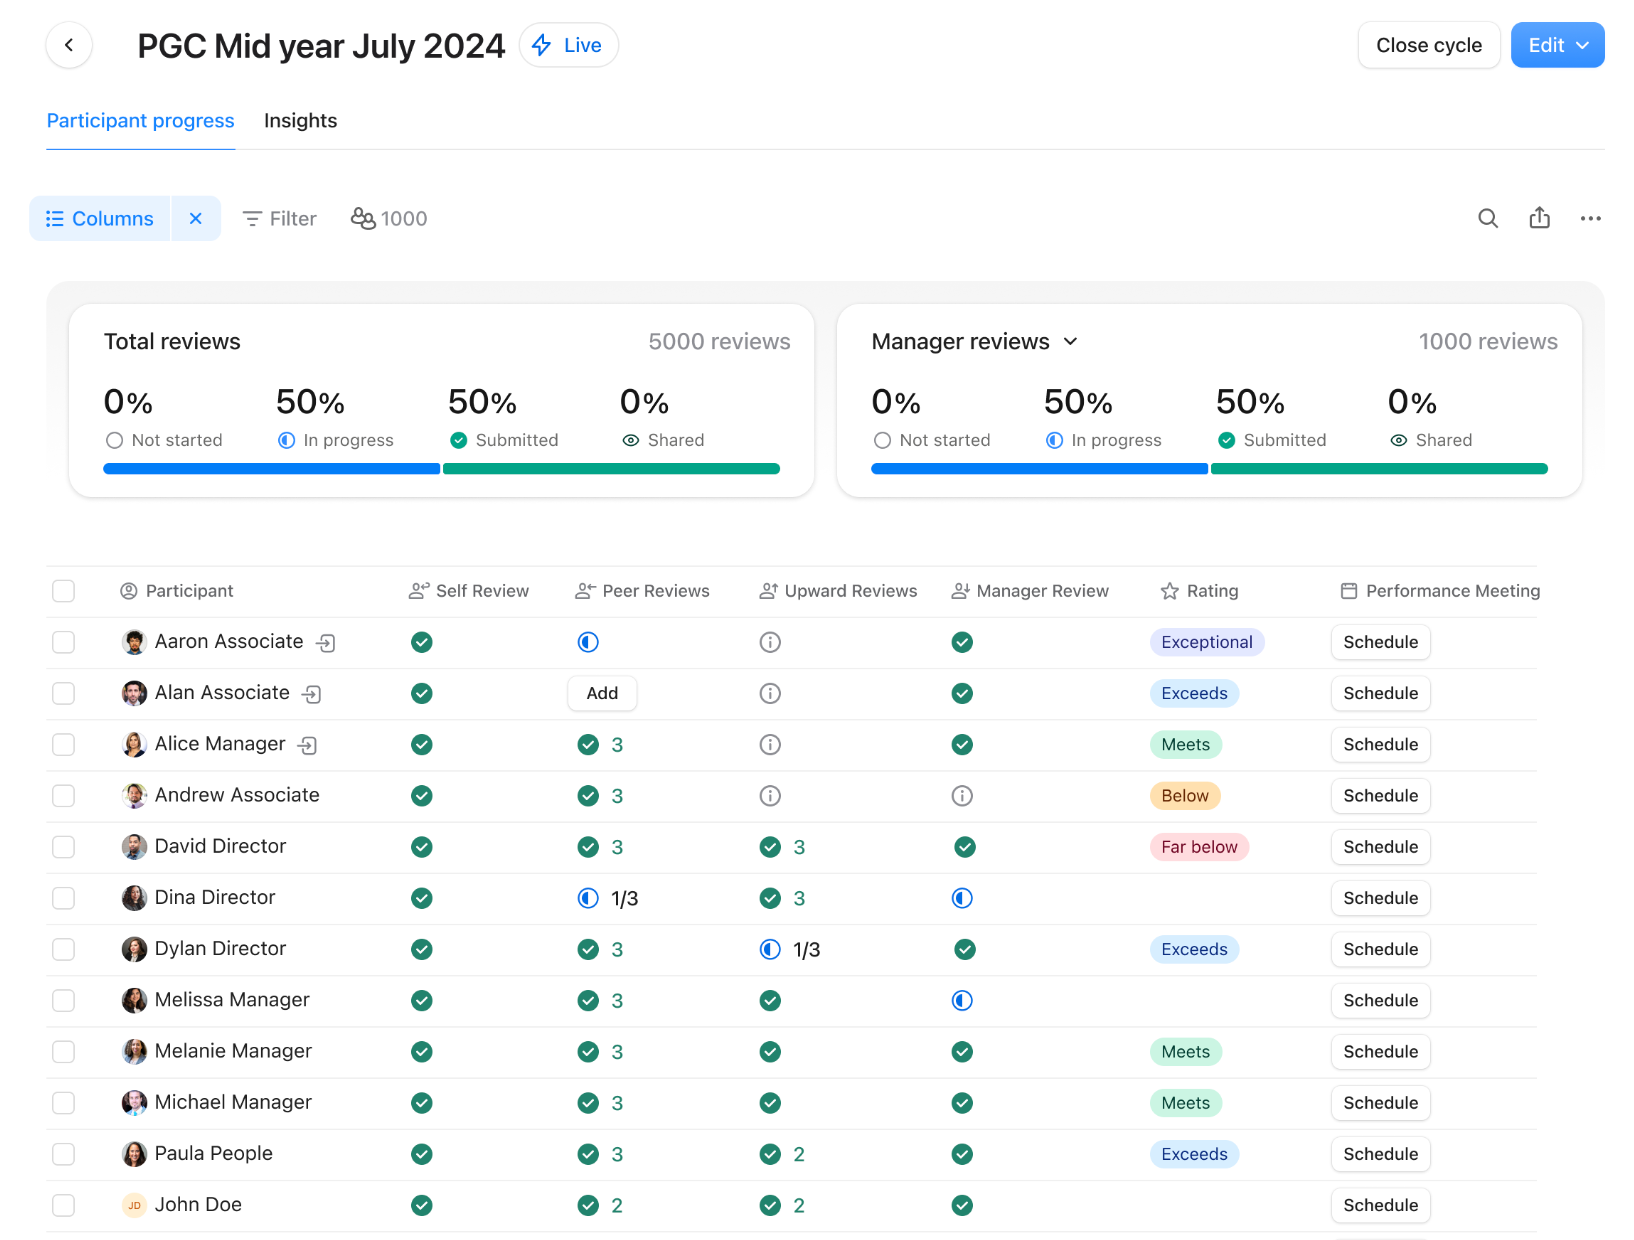Click John Doe's JD initials avatar
The image size is (1634, 1240).
[x=134, y=1205]
